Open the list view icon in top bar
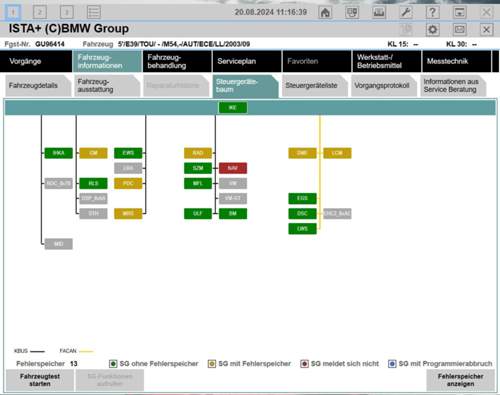Screen dimensions: 500x395 (94, 12)
